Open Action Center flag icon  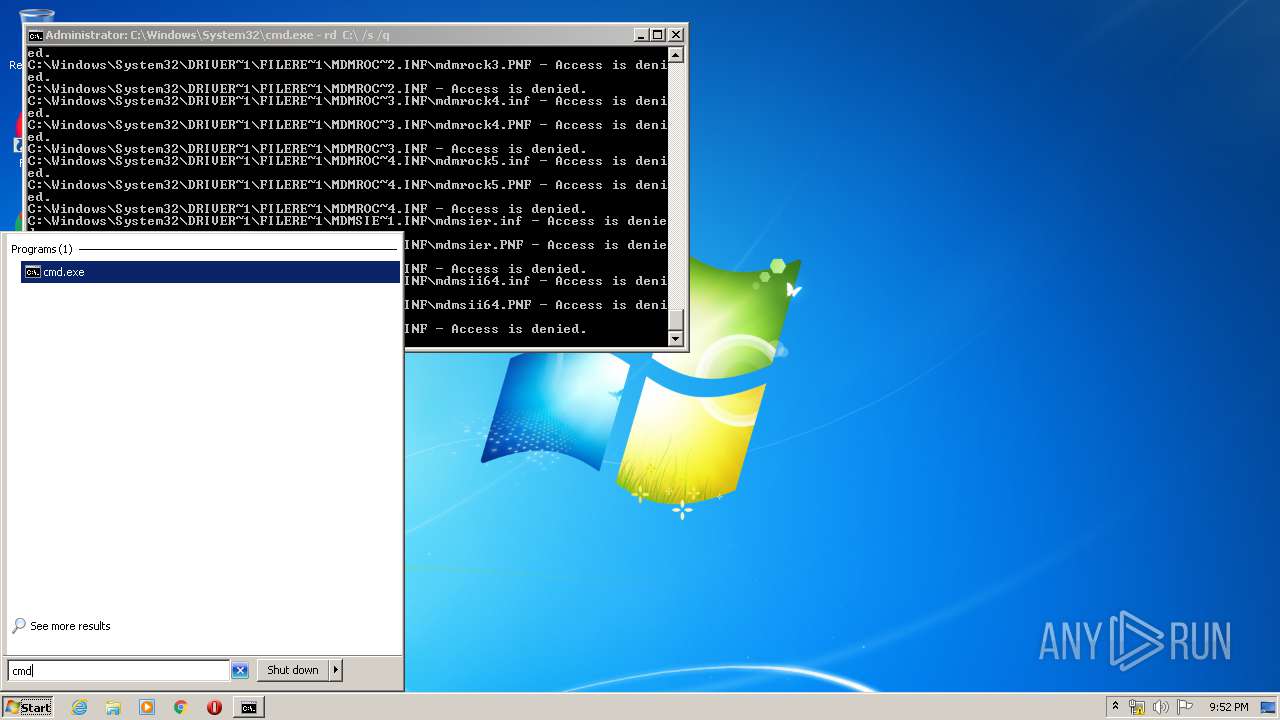(x=1185, y=707)
